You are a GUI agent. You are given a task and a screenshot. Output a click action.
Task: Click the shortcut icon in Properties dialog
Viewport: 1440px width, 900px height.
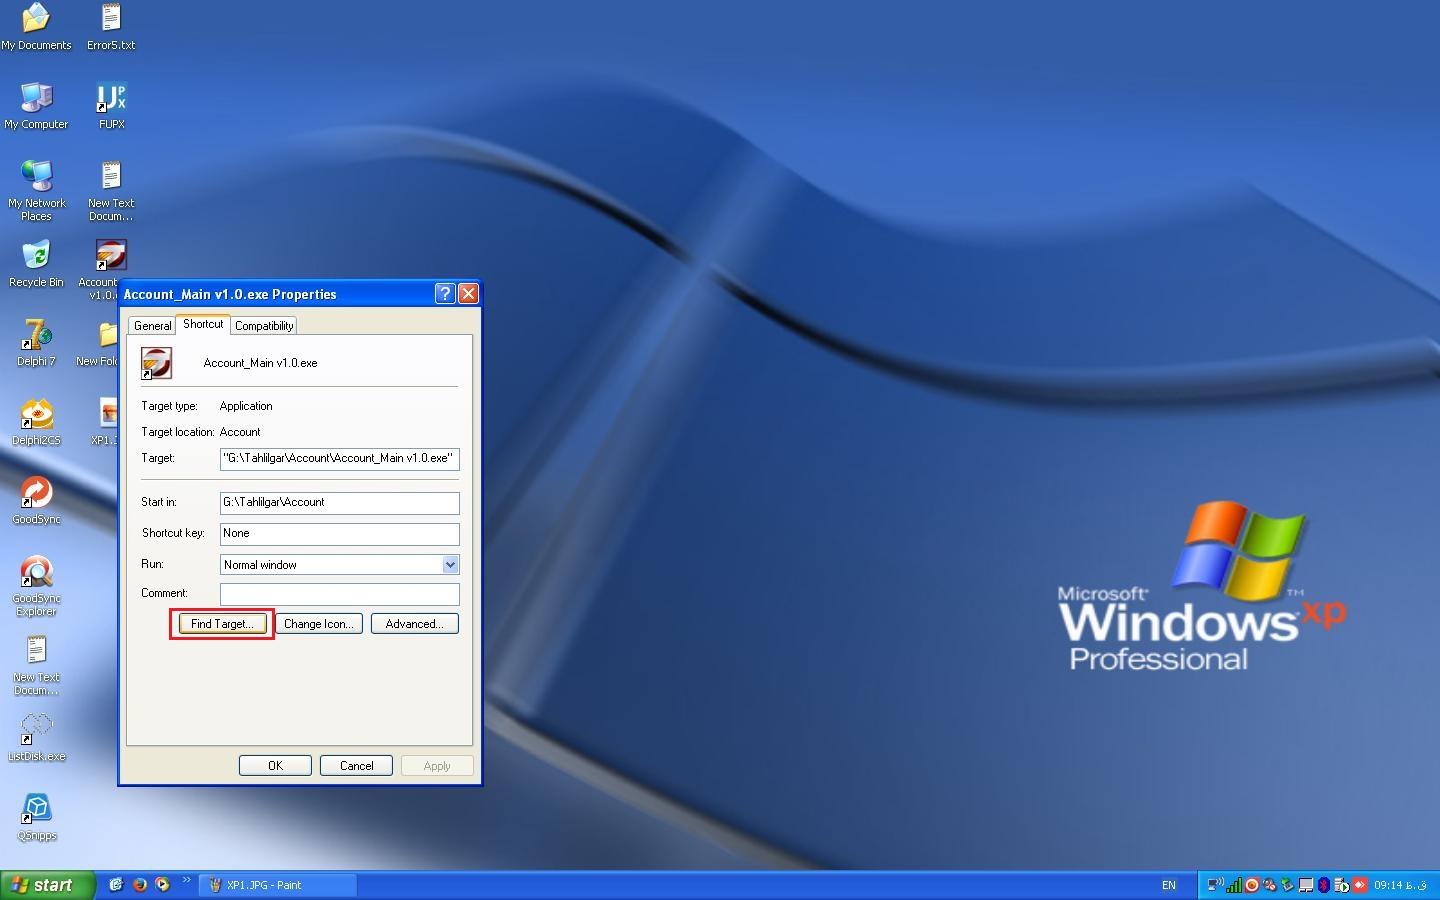[157, 363]
